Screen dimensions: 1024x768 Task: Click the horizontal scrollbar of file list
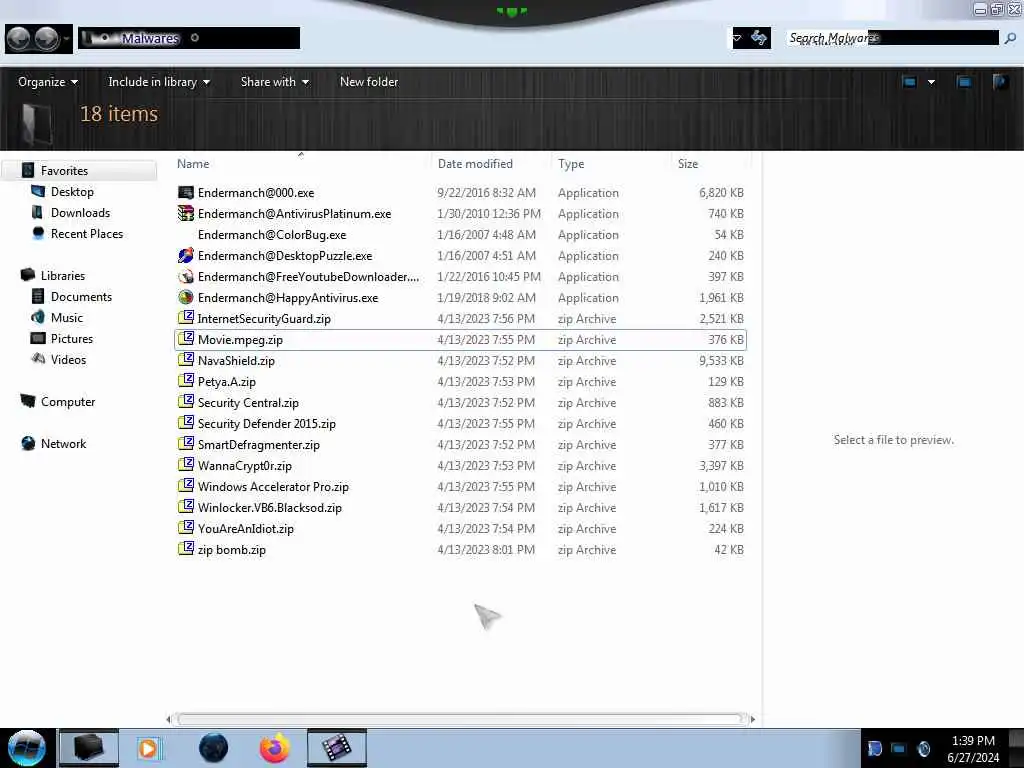(460, 719)
